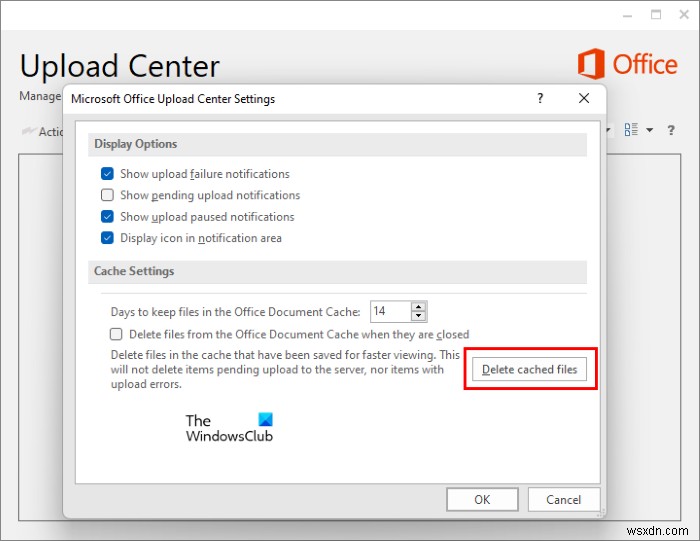Image resolution: width=700 pixels, height=541 pixels.
Task: Click the Delete cached files button
Action: point(529,369)
